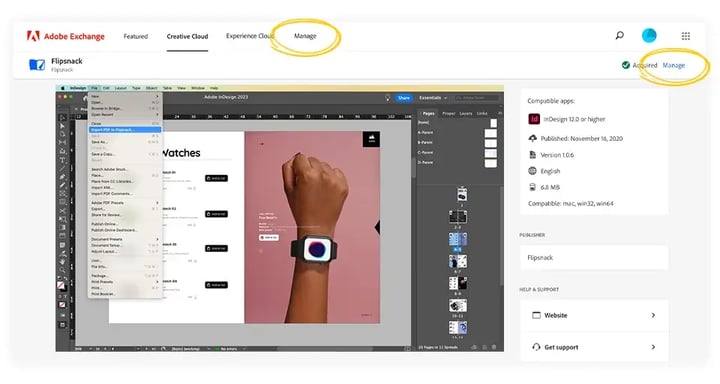
Task: Switch to the Creative Cloud tab
Action: pos(187,36)
